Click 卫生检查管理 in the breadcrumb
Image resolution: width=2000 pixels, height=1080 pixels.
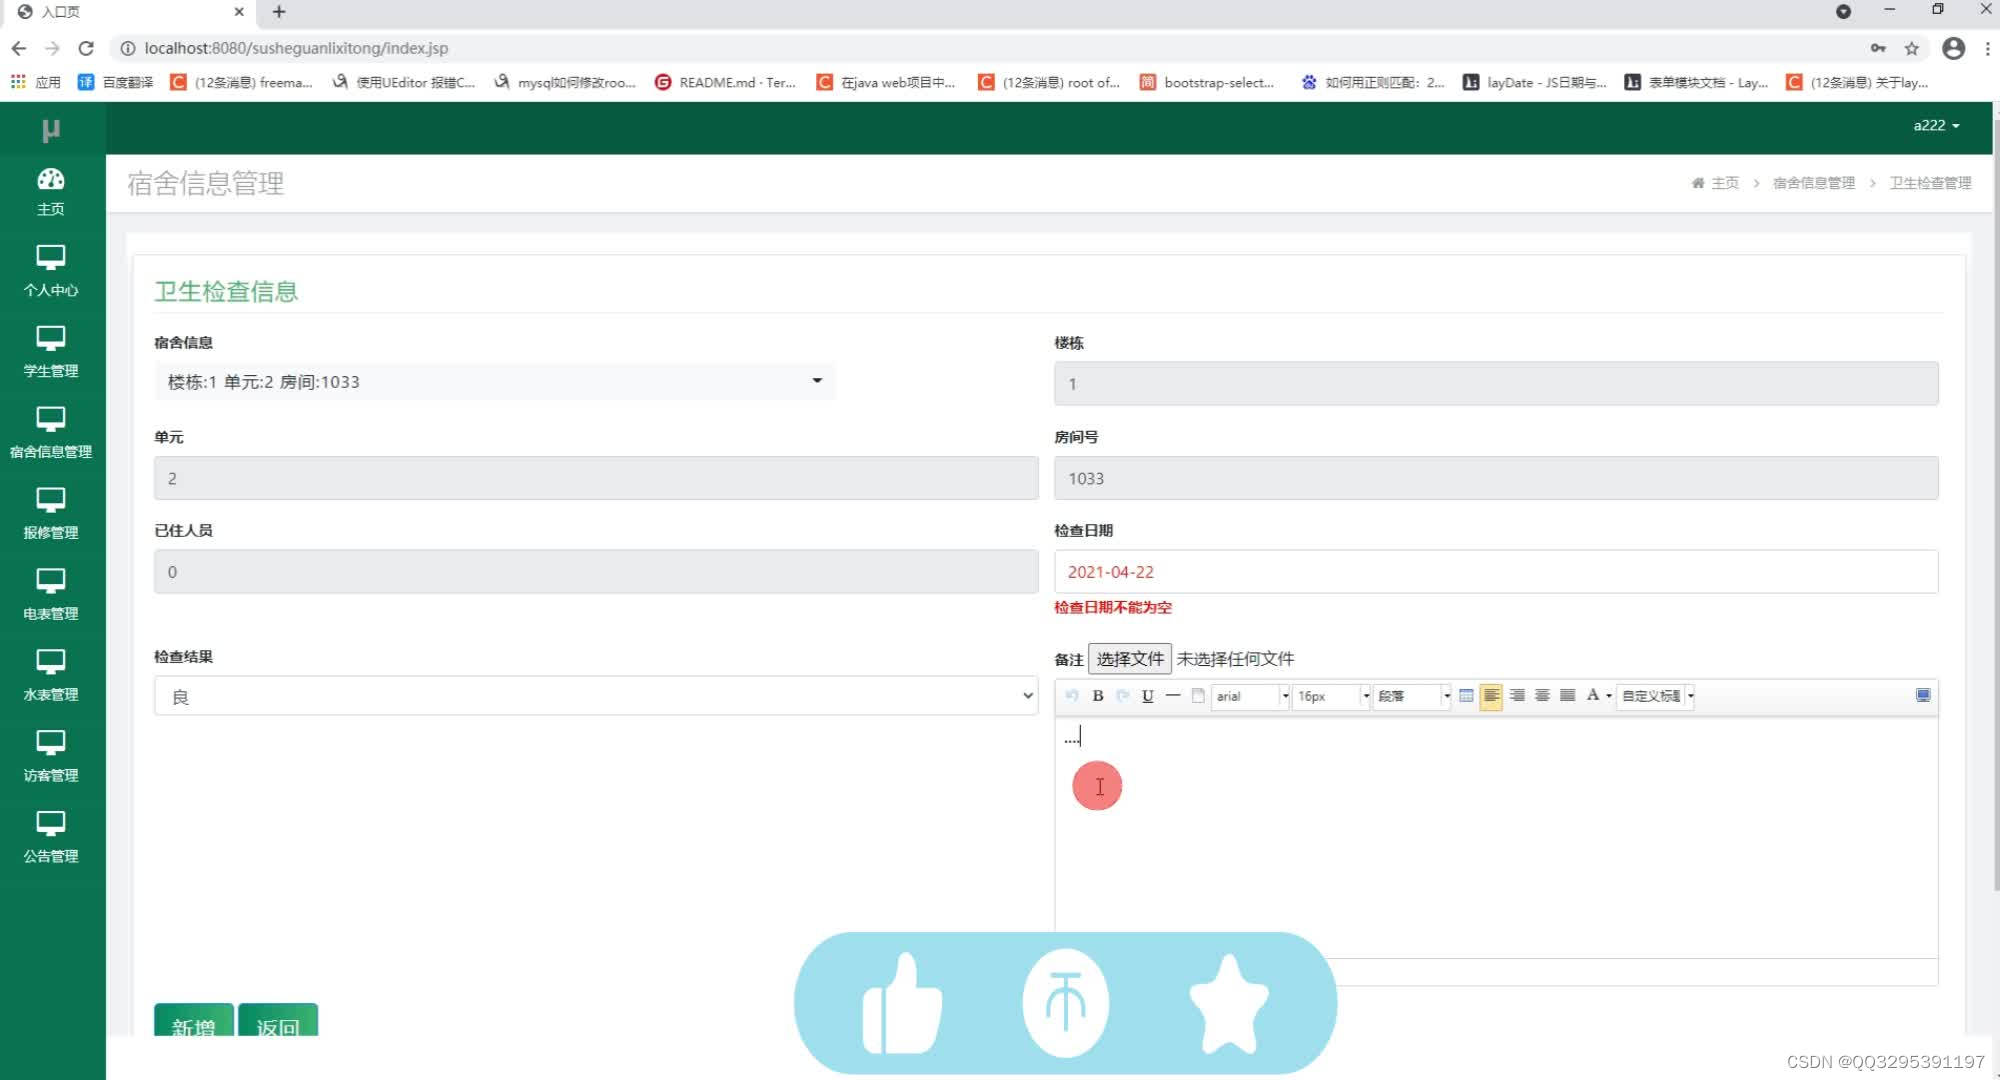(x=1930, y=183)
